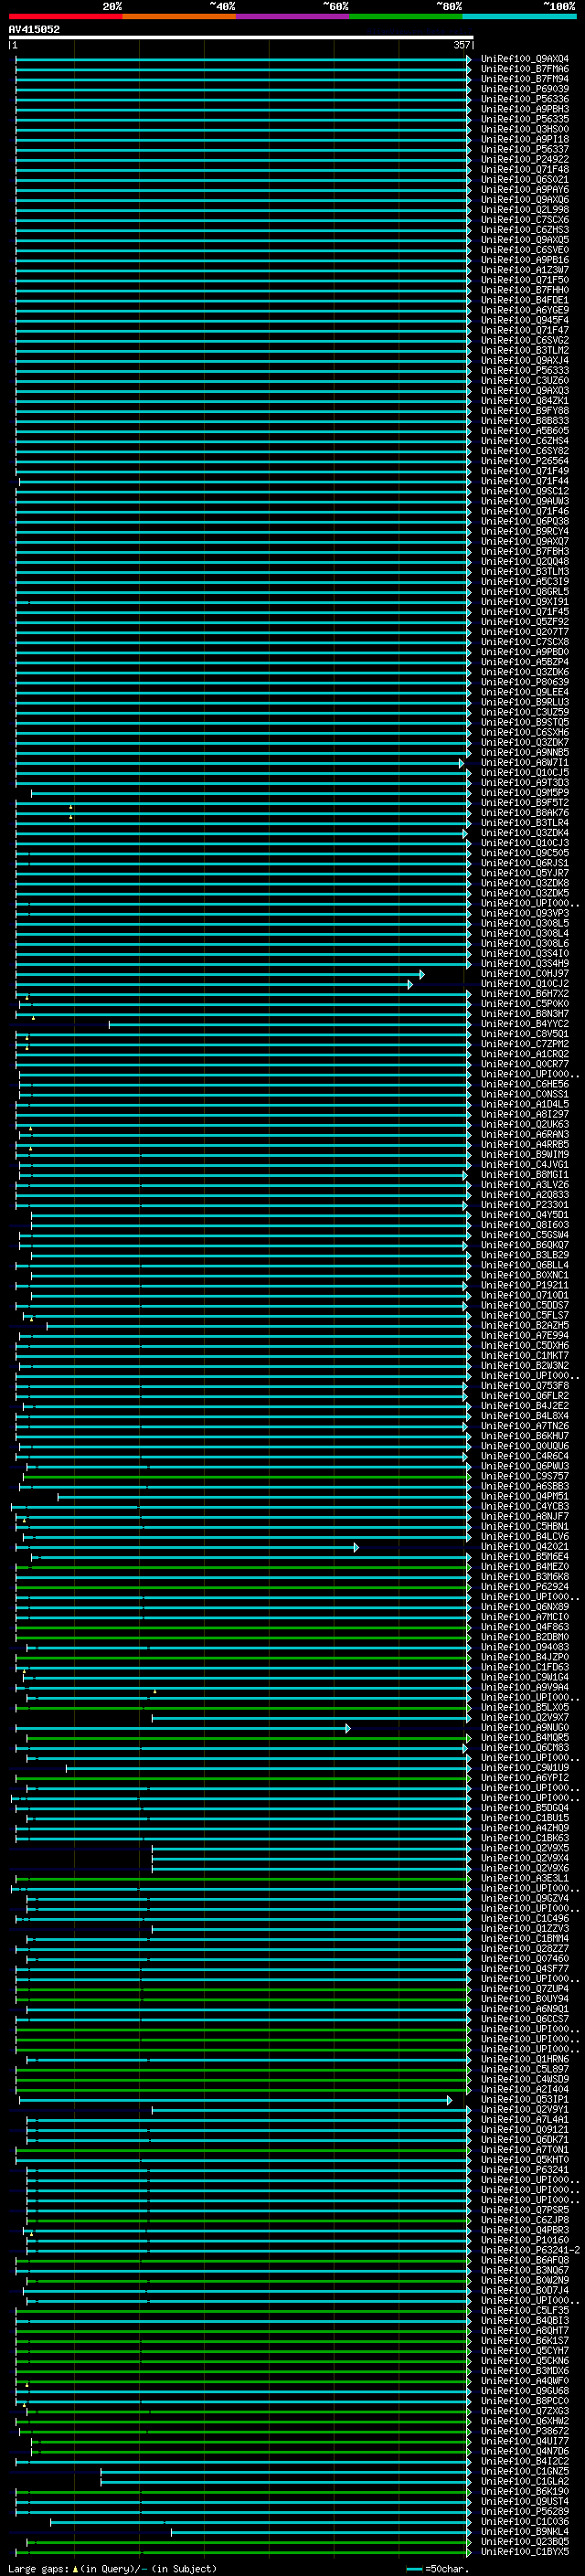Click hit UniRef100_B6KHU7
Screen dimensions: 585x2576
525,1436
